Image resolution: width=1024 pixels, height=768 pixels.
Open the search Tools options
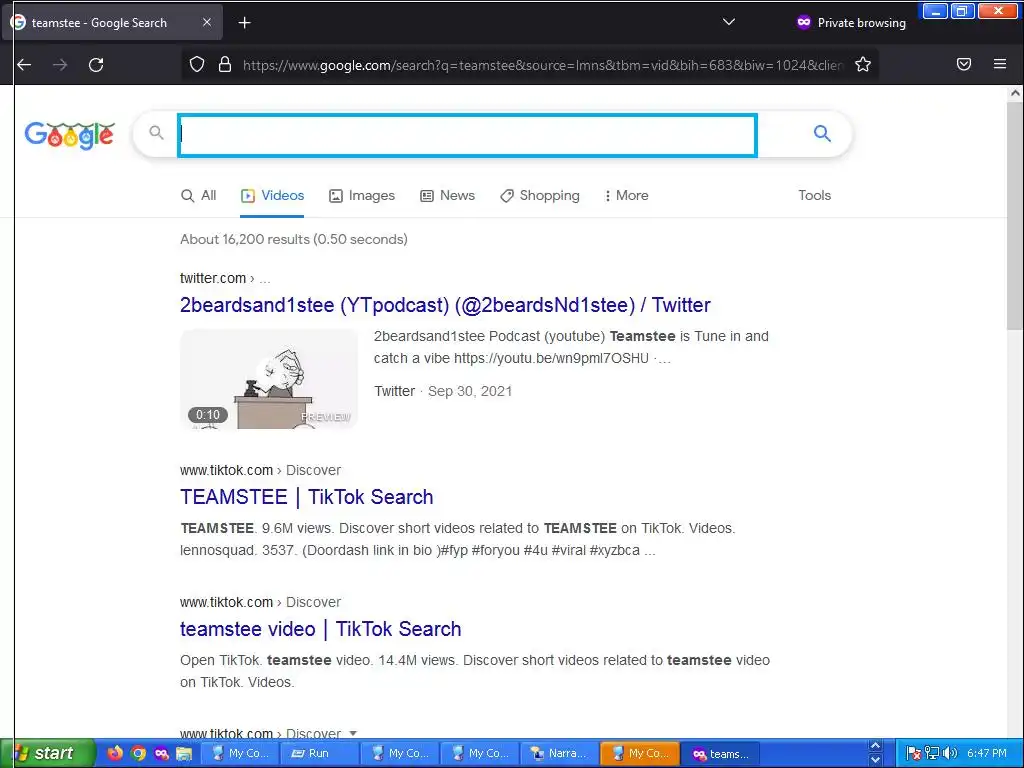coord(814,195)
